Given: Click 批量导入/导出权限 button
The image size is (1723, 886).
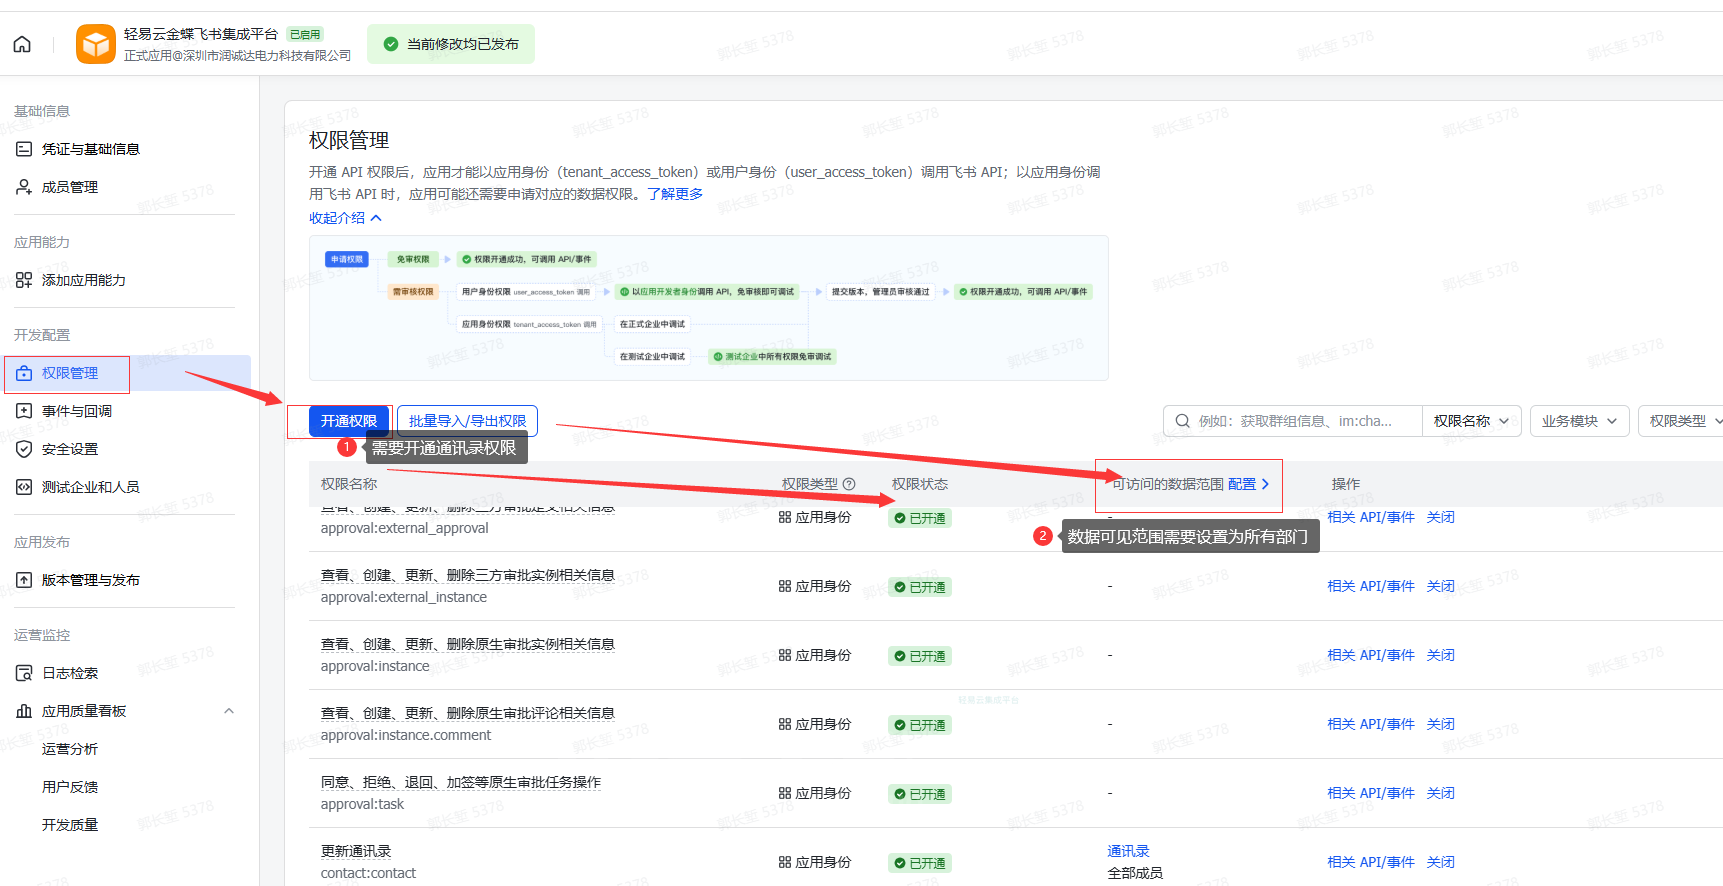Looking at the screenshot, I should click(x=467, y=421).
